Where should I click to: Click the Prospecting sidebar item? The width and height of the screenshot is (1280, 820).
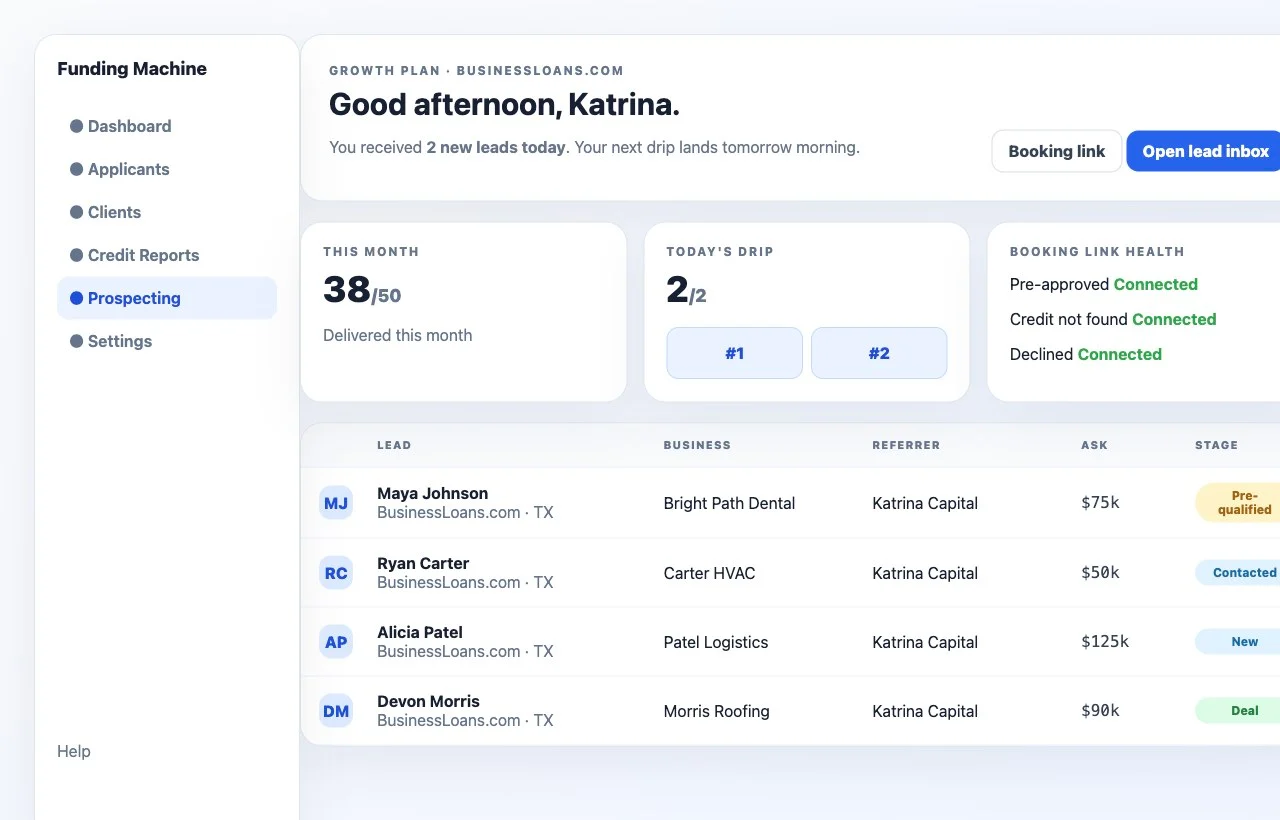click(167, 298)
